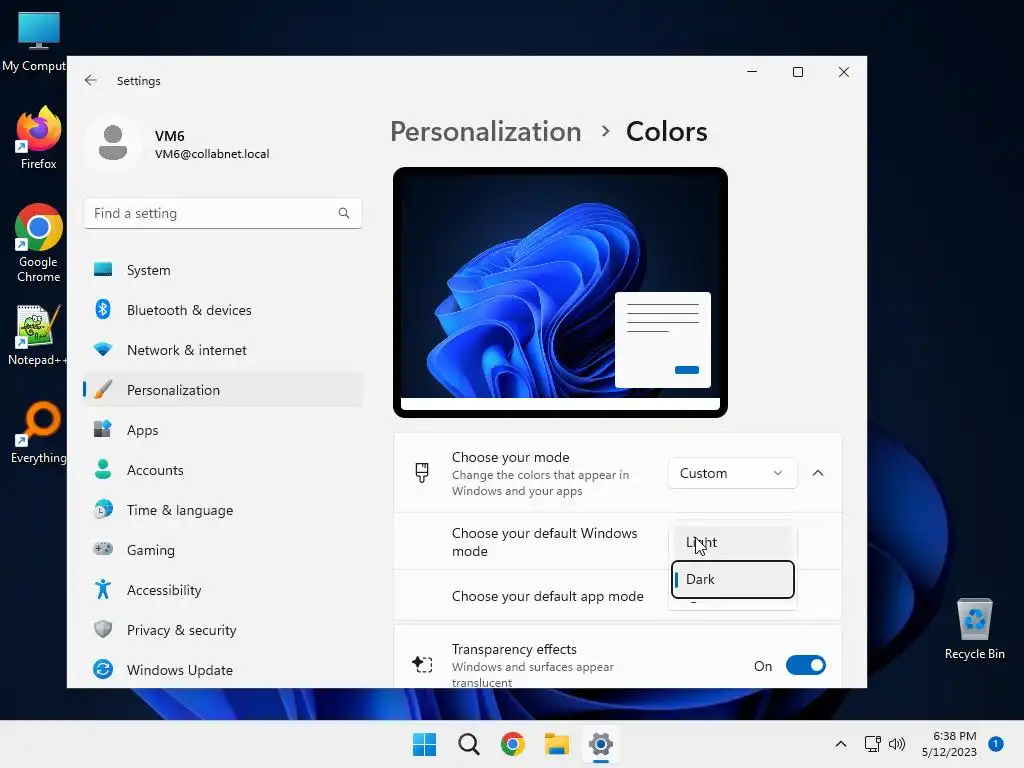
Task: Open Gaming settings category
Action: click(223, 549)
